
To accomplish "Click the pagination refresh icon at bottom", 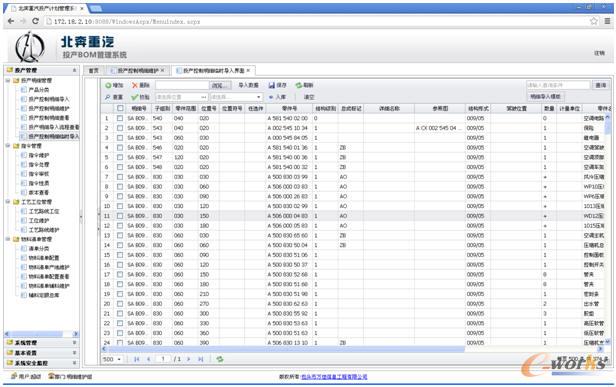I will coord(220,359).
